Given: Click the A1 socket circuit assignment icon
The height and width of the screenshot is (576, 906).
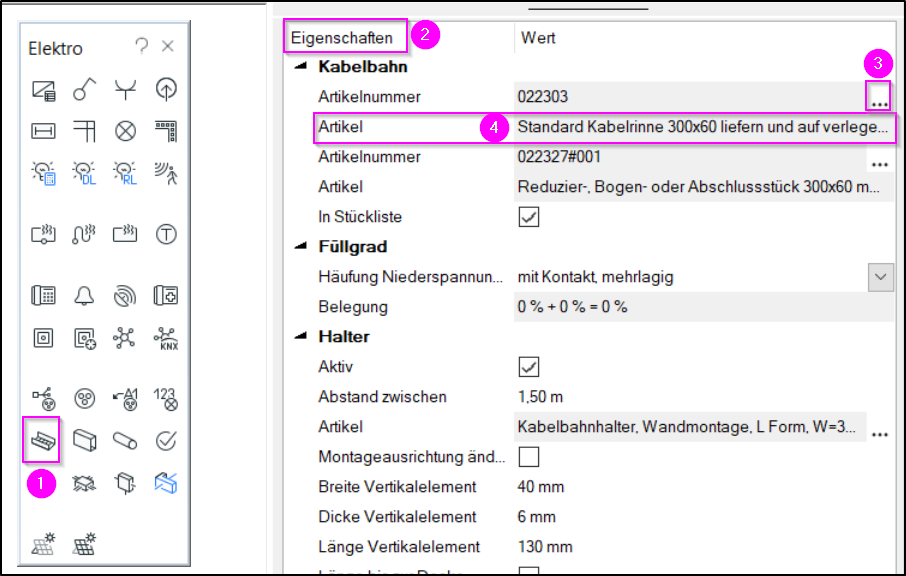Looking at the screenshot, I should (x=125, y=399).
